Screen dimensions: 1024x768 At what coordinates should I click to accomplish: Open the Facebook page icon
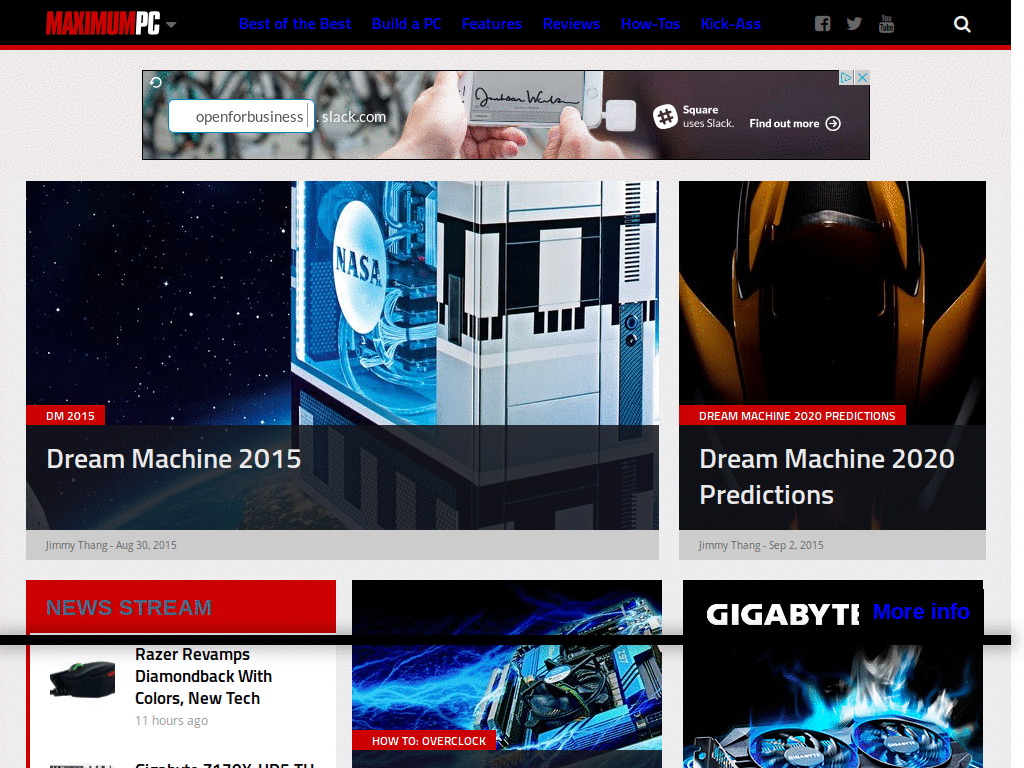tap(822, 24)
